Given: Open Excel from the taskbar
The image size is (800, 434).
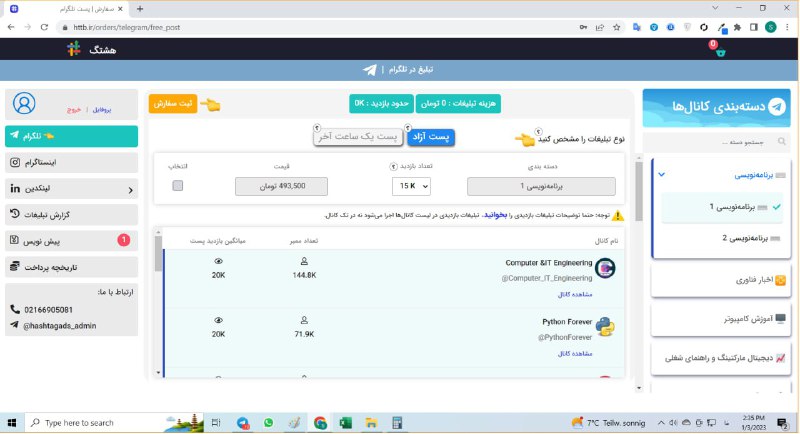Looking at the screenshot, I should [345, 423].
